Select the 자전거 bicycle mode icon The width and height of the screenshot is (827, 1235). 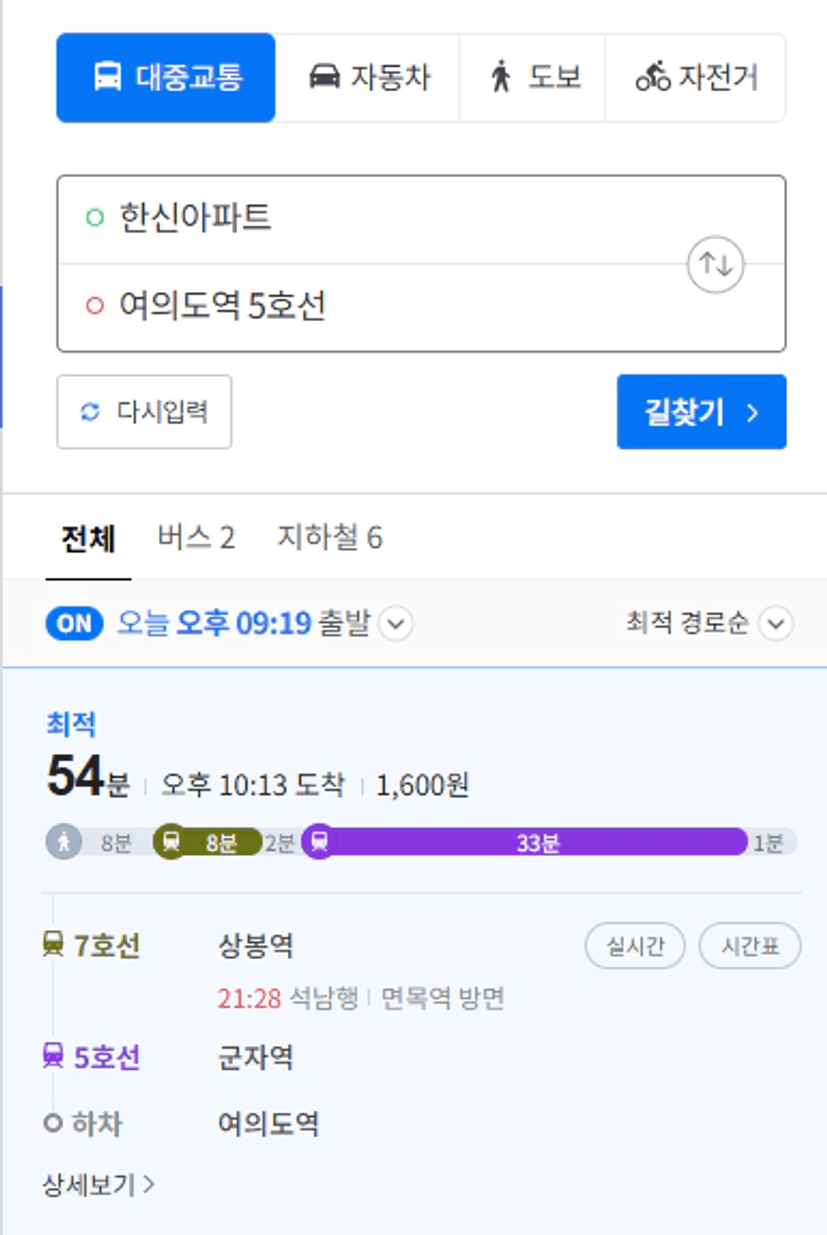[653, 77]
